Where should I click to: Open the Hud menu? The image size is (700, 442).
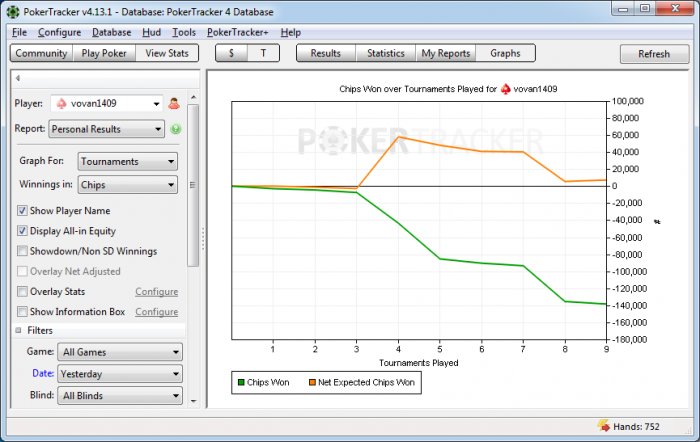151,33
